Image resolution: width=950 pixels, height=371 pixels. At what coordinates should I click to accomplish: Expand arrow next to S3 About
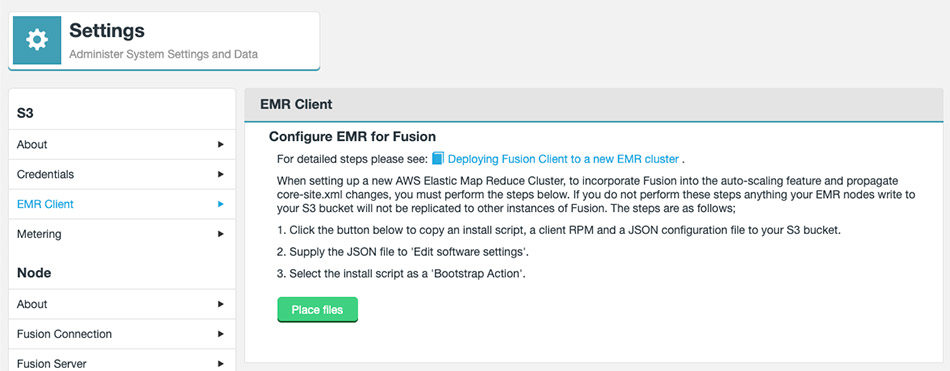tap(221, 144)
